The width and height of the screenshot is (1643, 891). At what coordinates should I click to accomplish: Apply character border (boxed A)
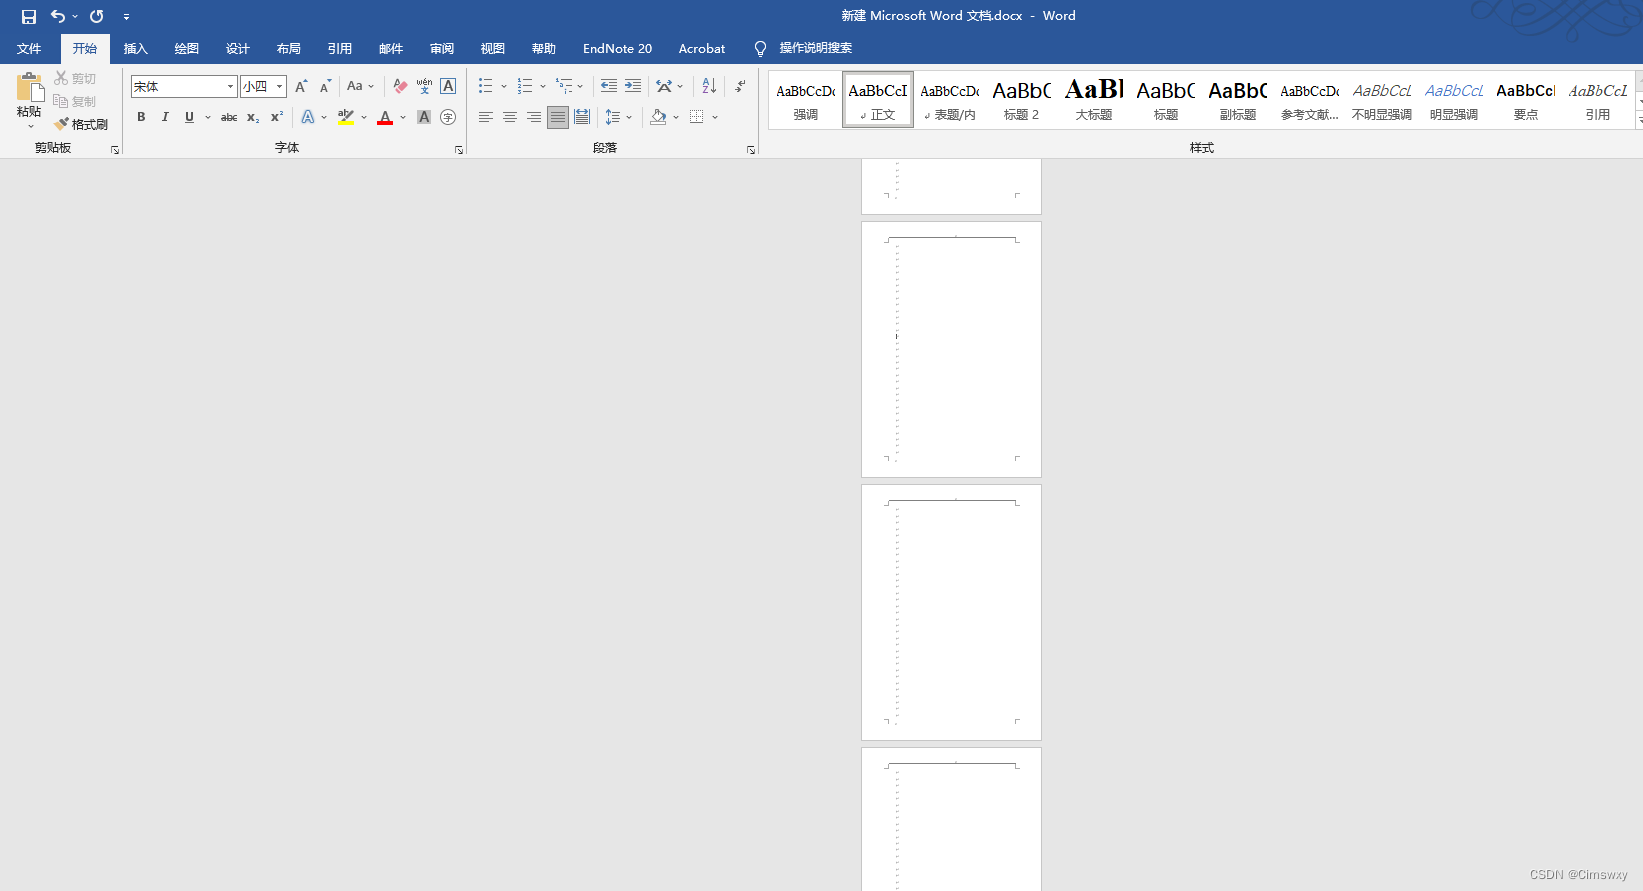click(448, 87)
